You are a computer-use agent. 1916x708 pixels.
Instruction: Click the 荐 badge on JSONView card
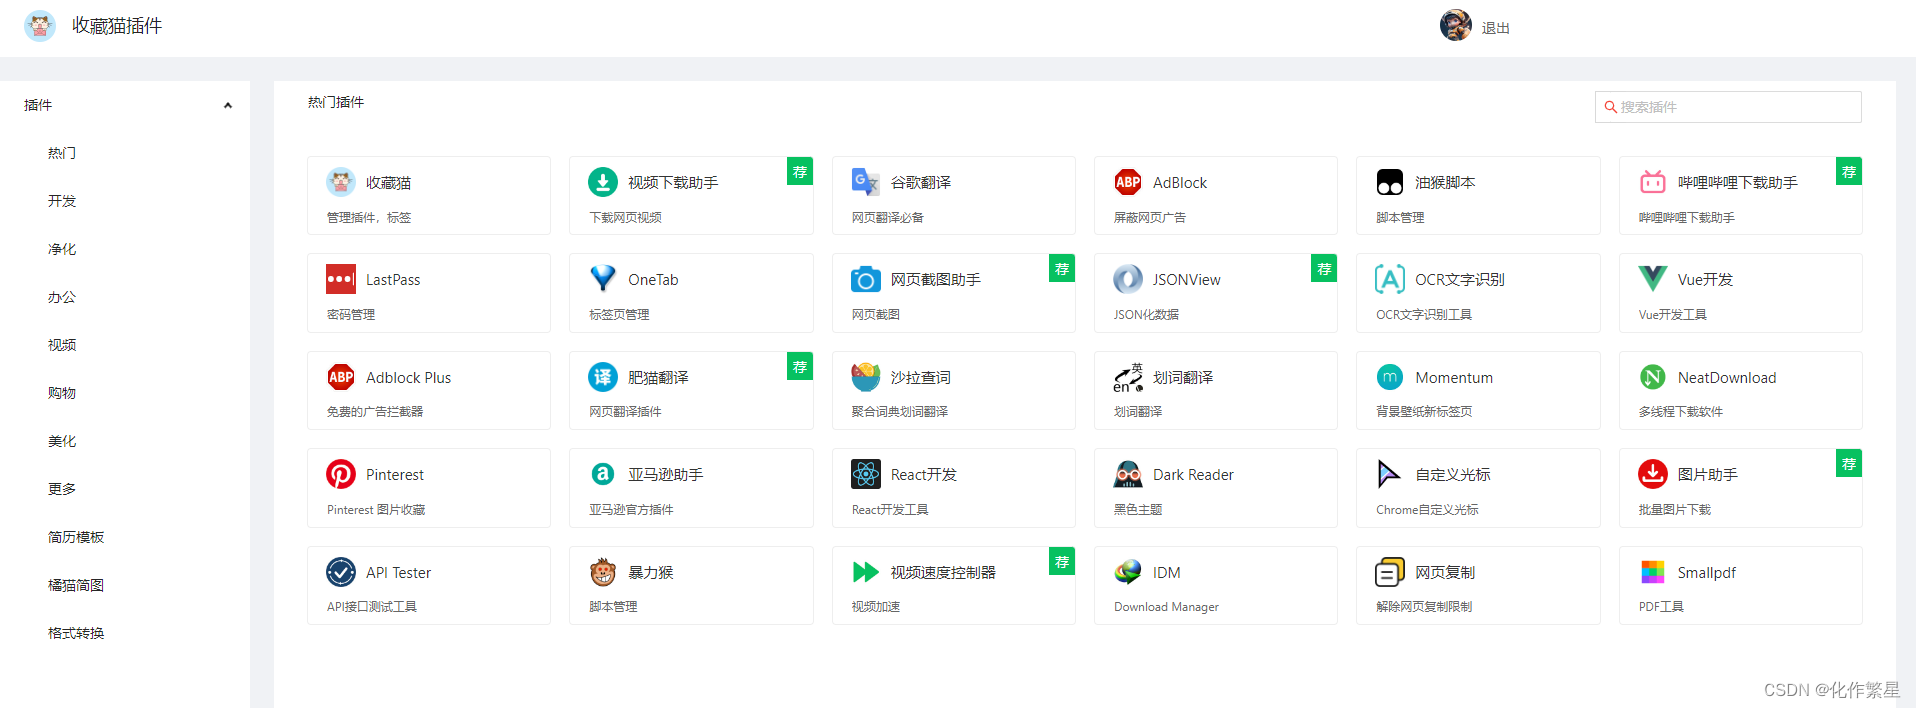1324,268
